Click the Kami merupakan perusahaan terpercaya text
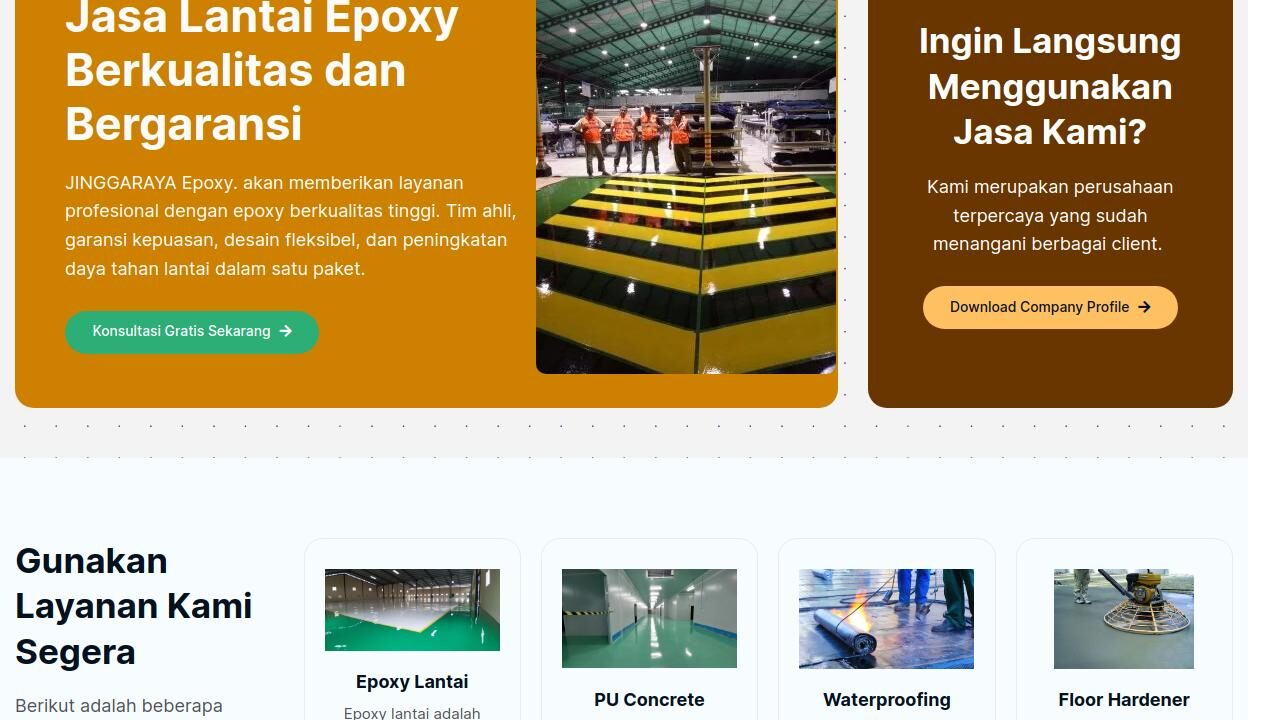 click(x=1050, y=215)
